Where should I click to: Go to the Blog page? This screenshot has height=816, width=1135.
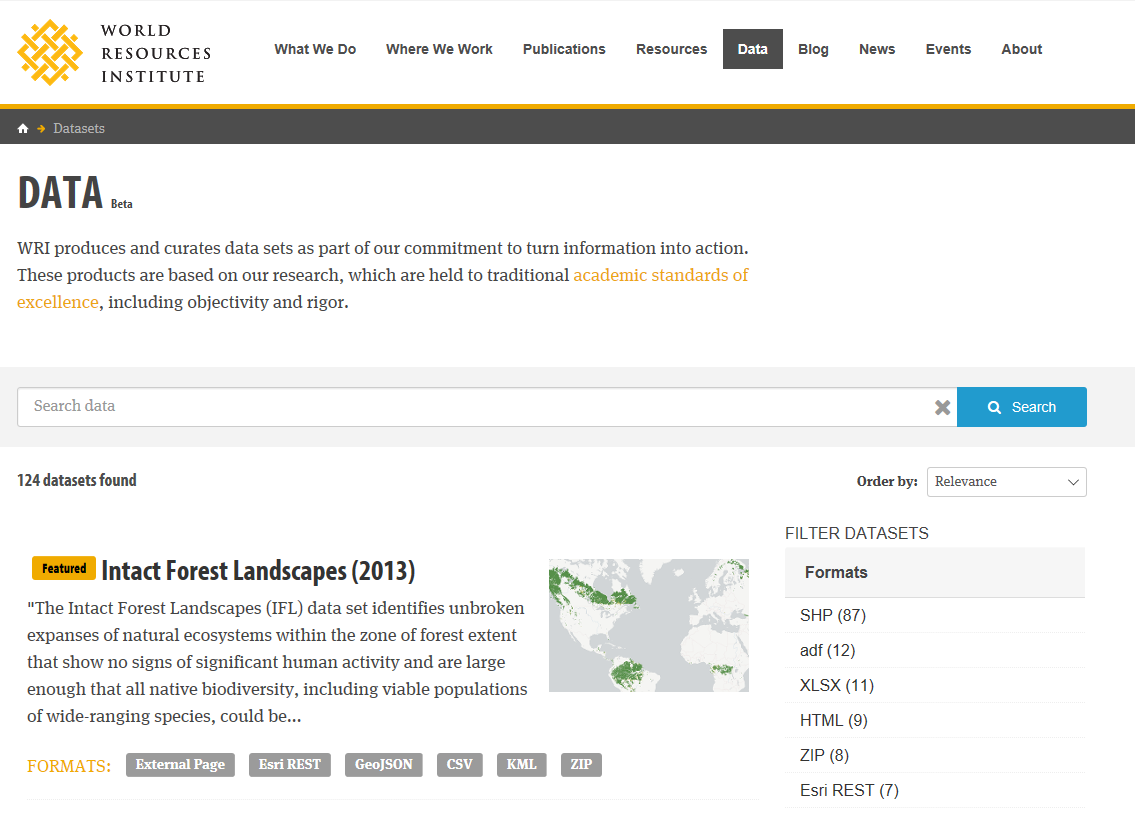(x=813, y=49)
